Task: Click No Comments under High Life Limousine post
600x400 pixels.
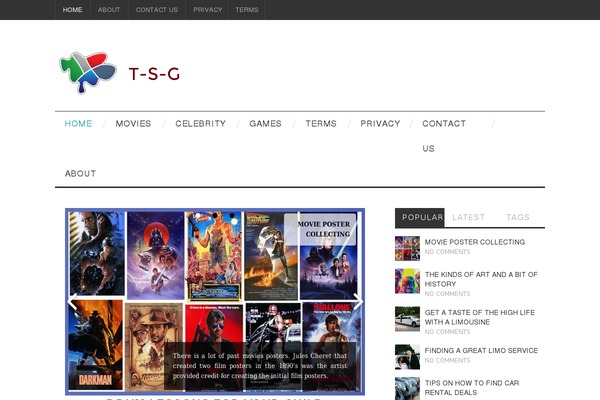Action: click(447, 331)
